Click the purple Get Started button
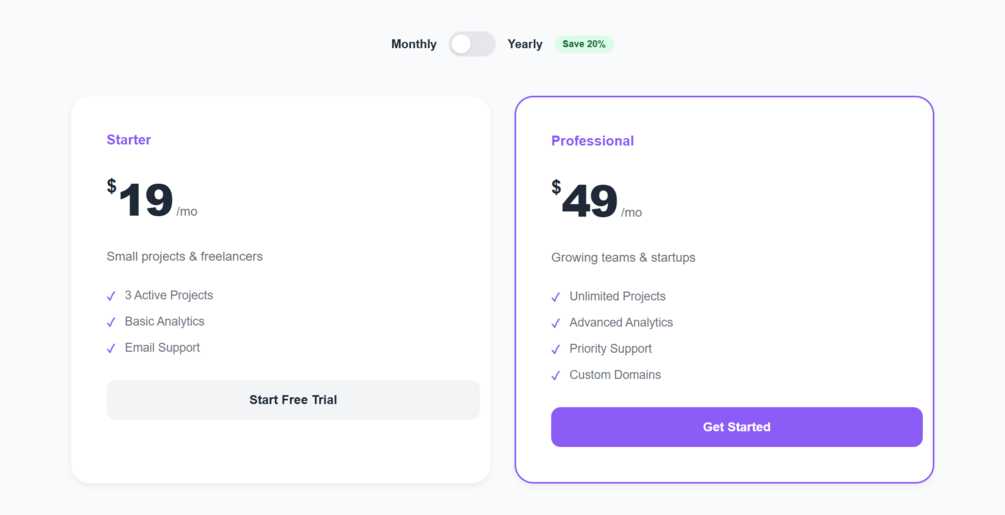The height and width of the screenshot is (515, 1005). click(736, 427)
